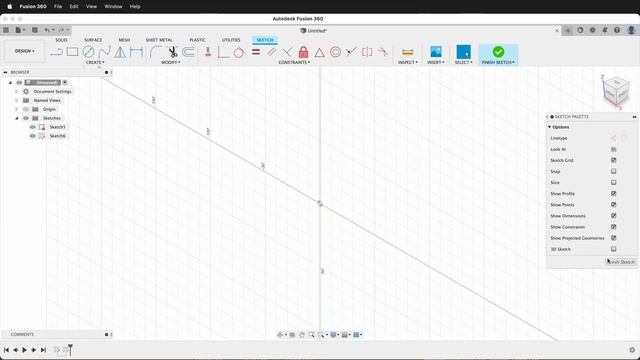Expand the Named Views tree node
640x360 pixels.
coord(17,100)
